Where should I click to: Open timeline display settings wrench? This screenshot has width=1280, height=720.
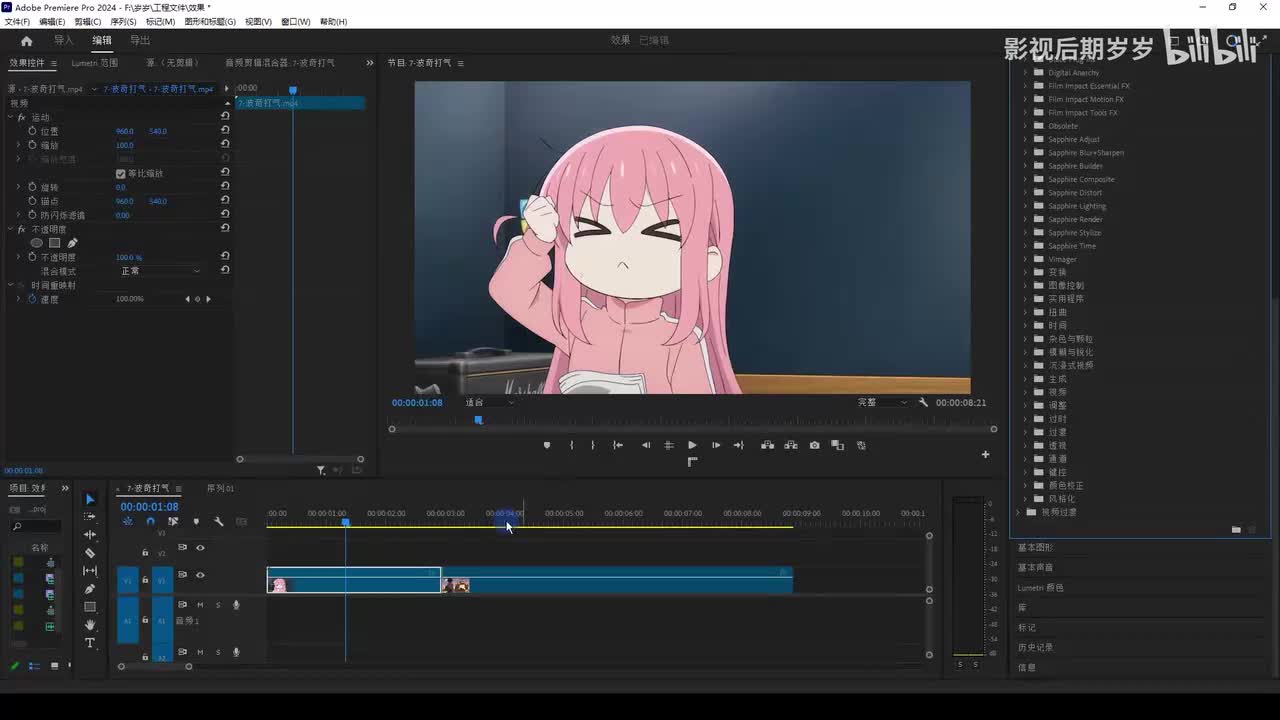point(219,521)
